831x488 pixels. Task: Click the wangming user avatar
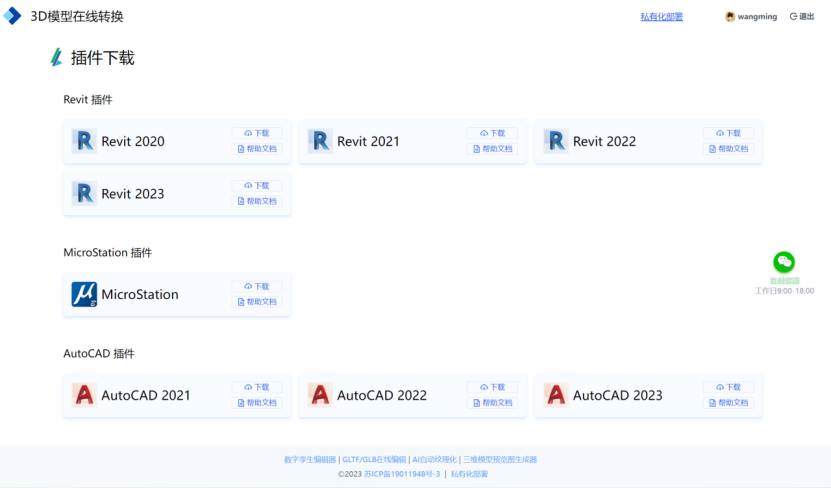click(730, 16)
